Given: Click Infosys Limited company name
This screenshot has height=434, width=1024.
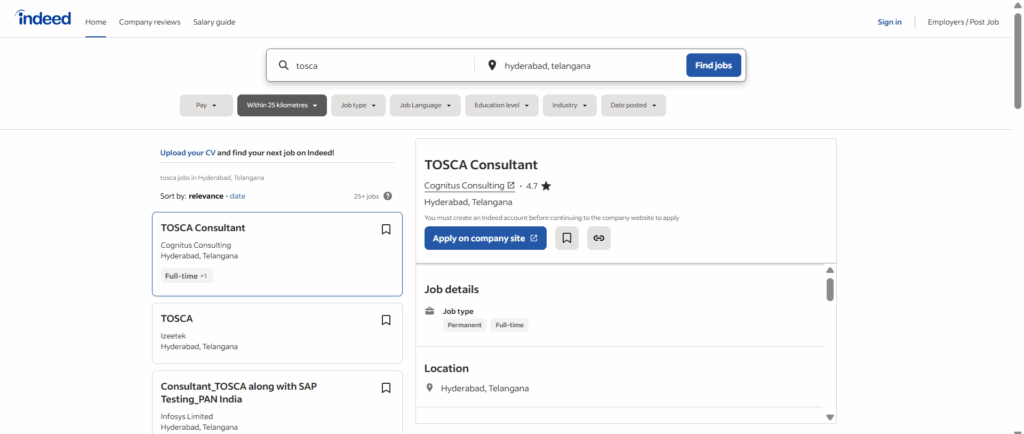Looking at the screenshot, I should point(187,416).
